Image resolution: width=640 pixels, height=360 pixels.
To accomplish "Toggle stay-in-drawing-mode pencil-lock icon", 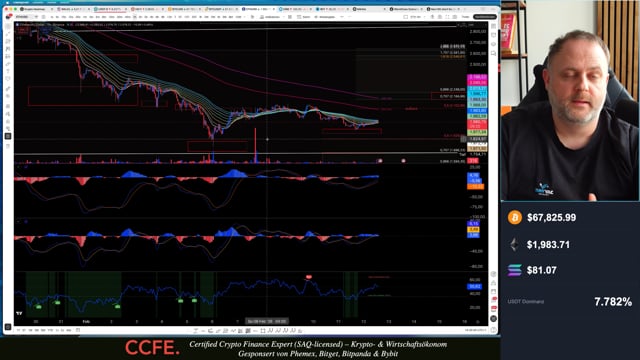I will click(x=8, y=114).
